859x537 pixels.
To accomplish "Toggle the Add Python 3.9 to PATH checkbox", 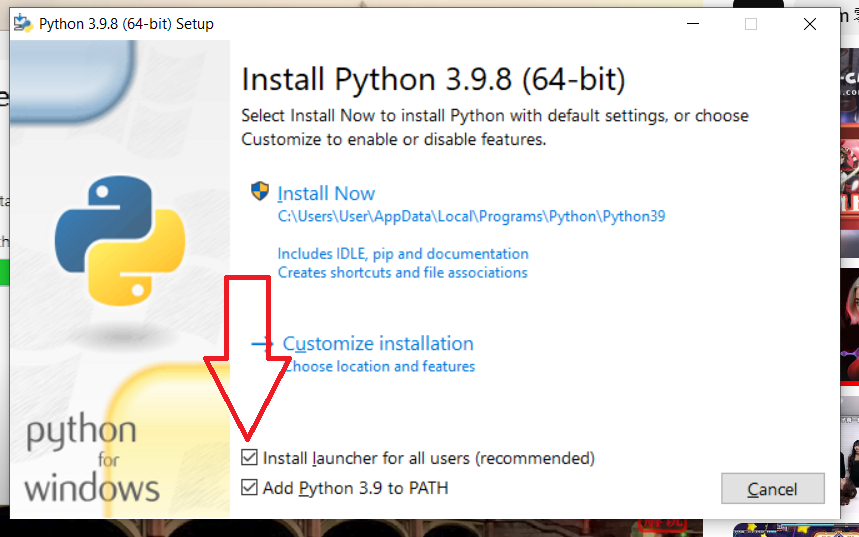I will pyautogui.click(x=249, y=487).
